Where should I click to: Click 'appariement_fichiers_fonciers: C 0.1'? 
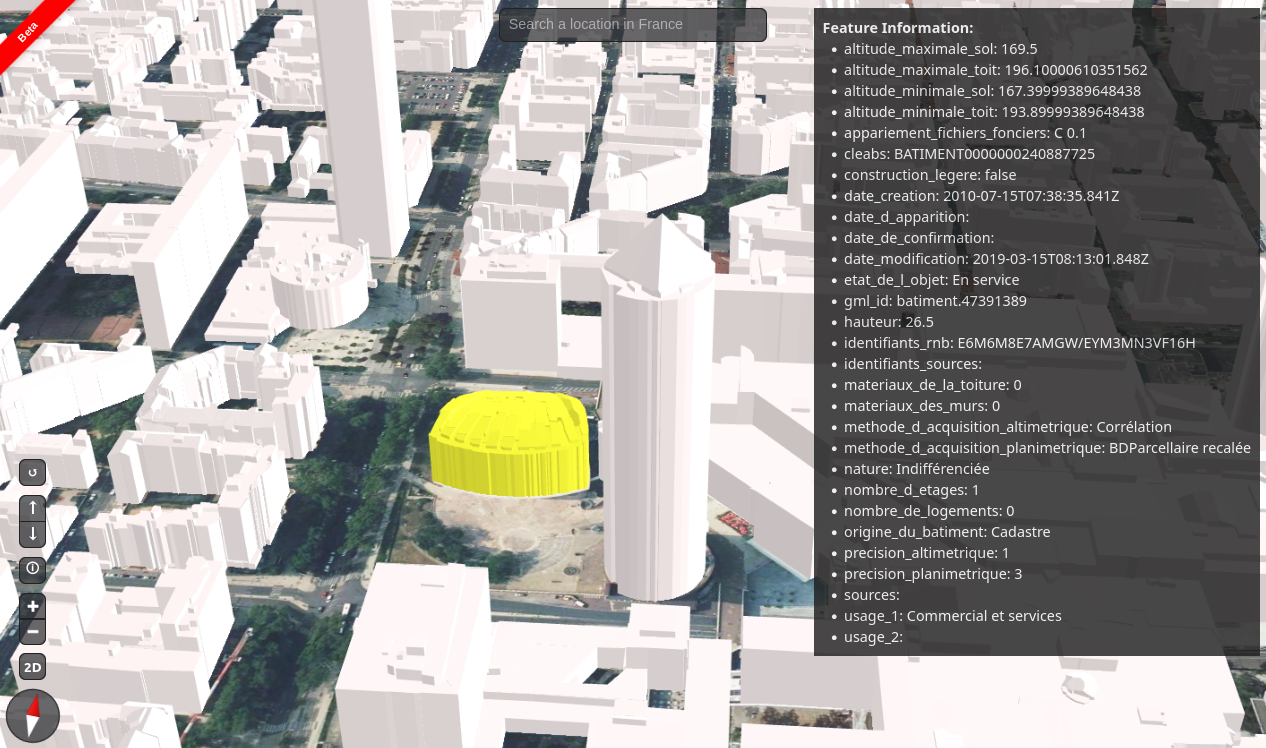point(965,133)
